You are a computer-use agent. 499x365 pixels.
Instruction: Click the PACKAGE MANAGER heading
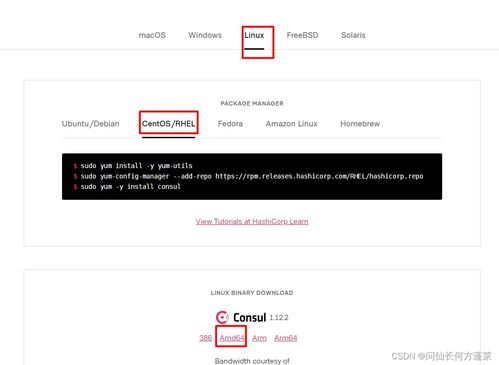click(252, 103)
